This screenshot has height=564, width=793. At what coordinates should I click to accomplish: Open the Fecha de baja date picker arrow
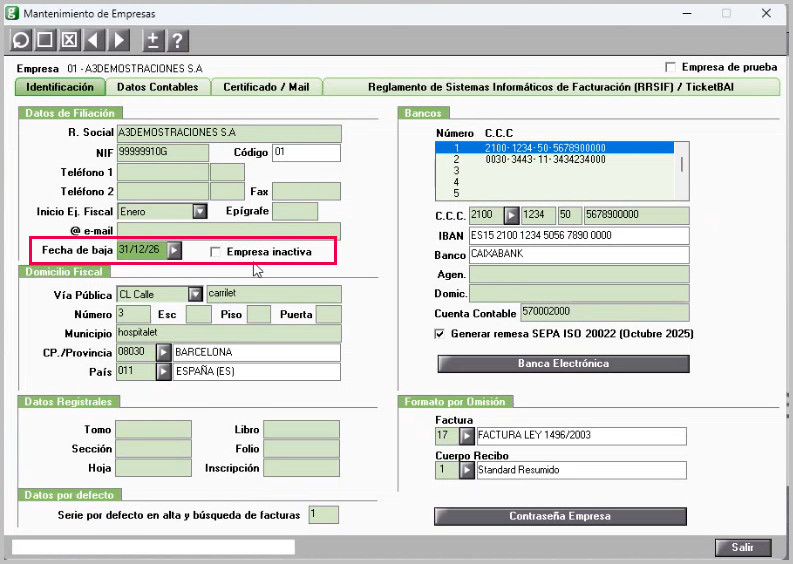tap(174, 250)
